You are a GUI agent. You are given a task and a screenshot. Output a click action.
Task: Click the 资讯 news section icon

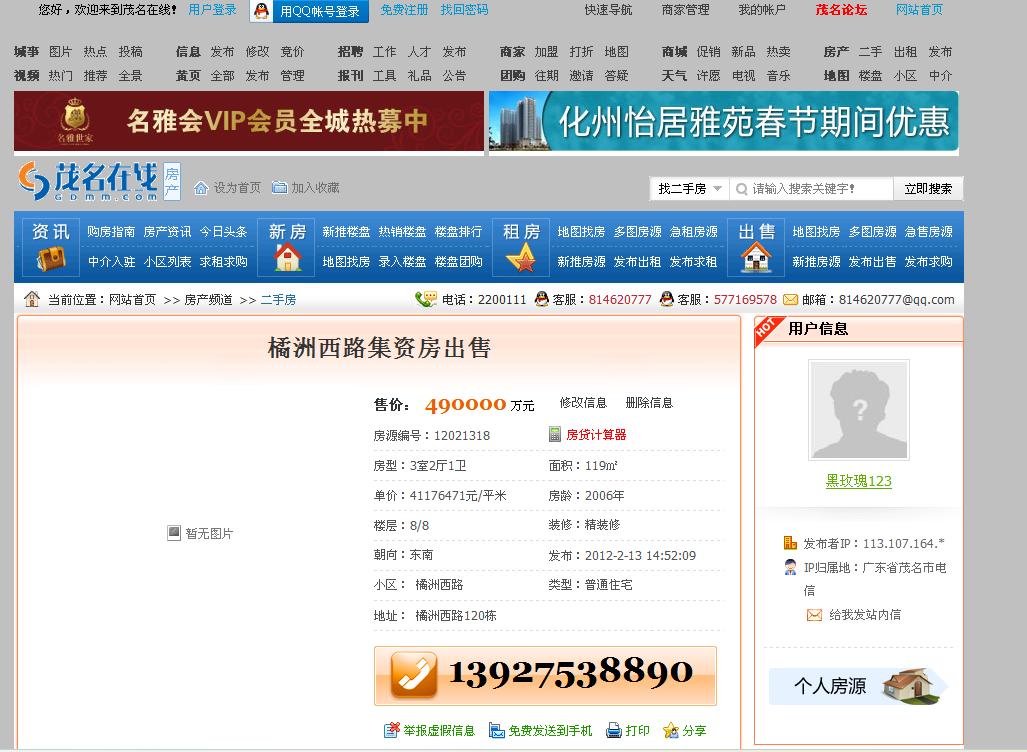[51, 260]
